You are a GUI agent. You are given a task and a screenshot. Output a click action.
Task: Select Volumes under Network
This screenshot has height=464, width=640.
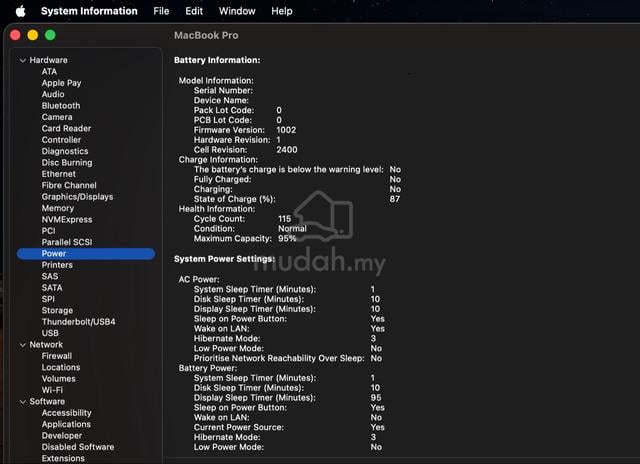coord(58,379)
